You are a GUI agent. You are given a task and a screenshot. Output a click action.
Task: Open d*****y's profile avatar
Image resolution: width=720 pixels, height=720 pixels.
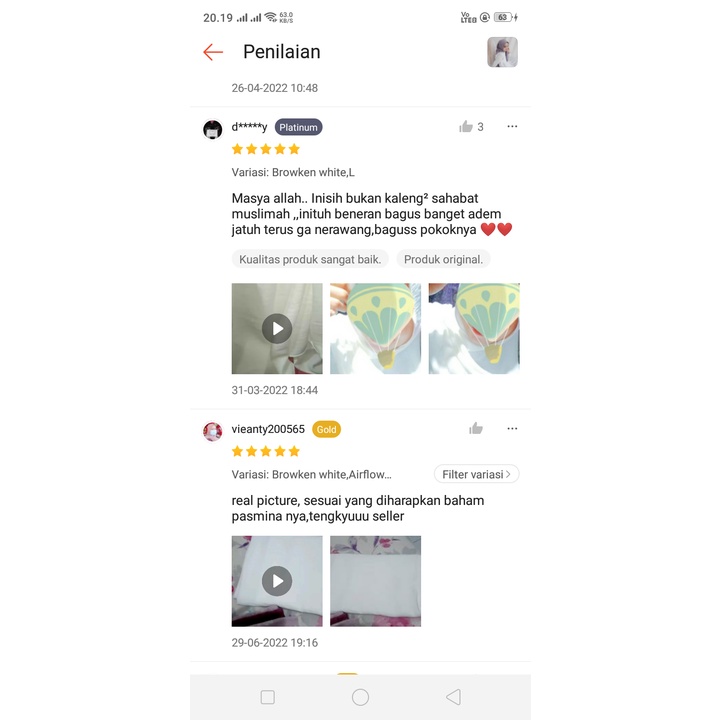213,129
